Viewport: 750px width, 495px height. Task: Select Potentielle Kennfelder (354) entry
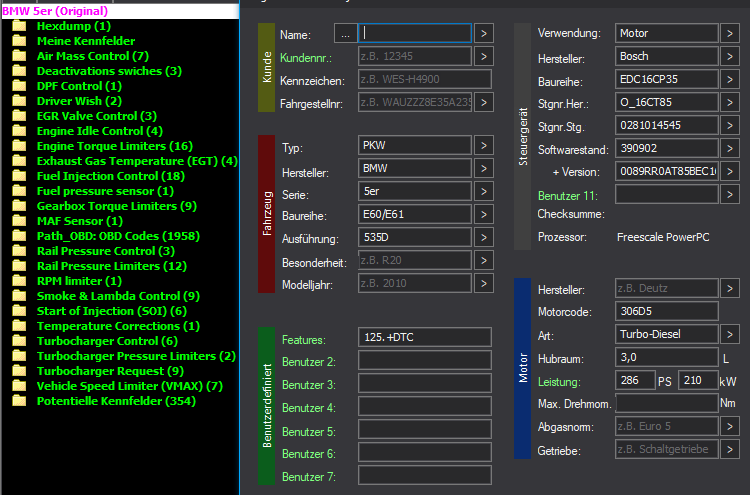pos(116,401)
